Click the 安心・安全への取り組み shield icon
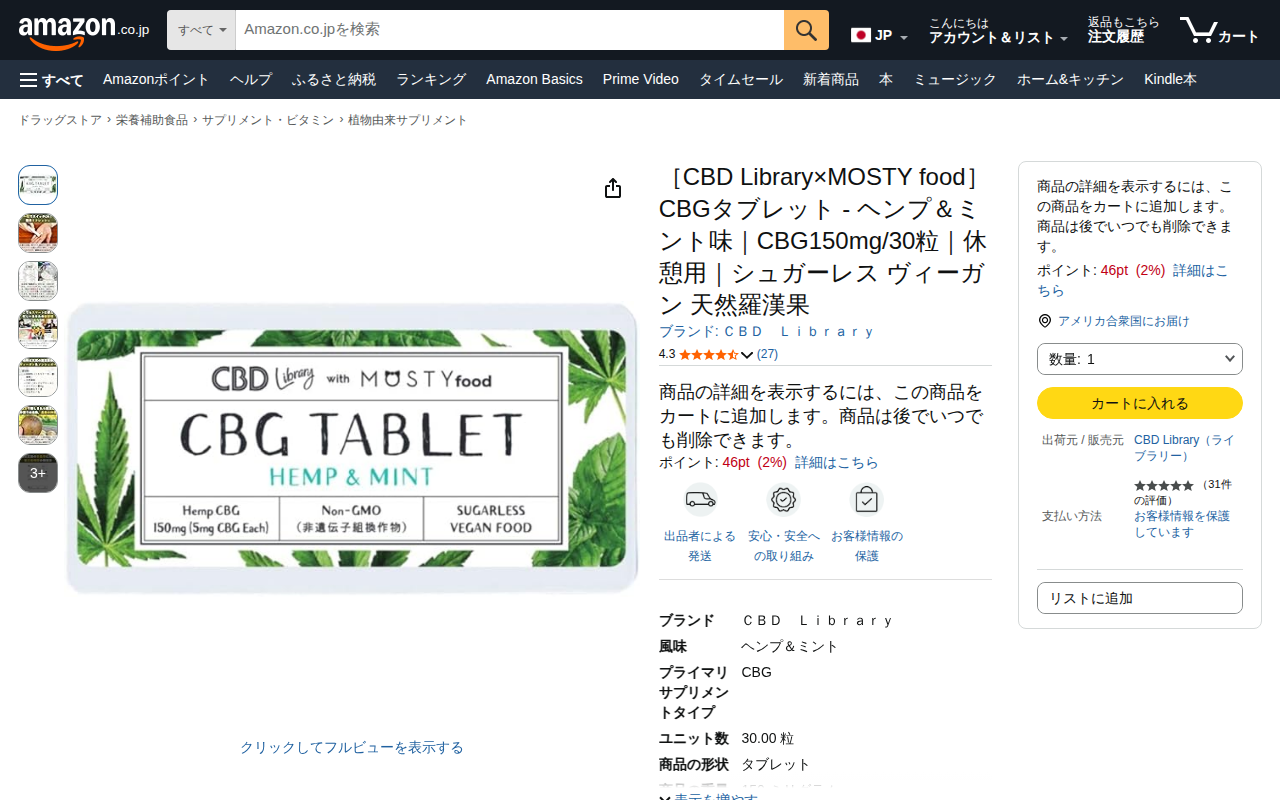1280x800 pixels. [783, 499]
